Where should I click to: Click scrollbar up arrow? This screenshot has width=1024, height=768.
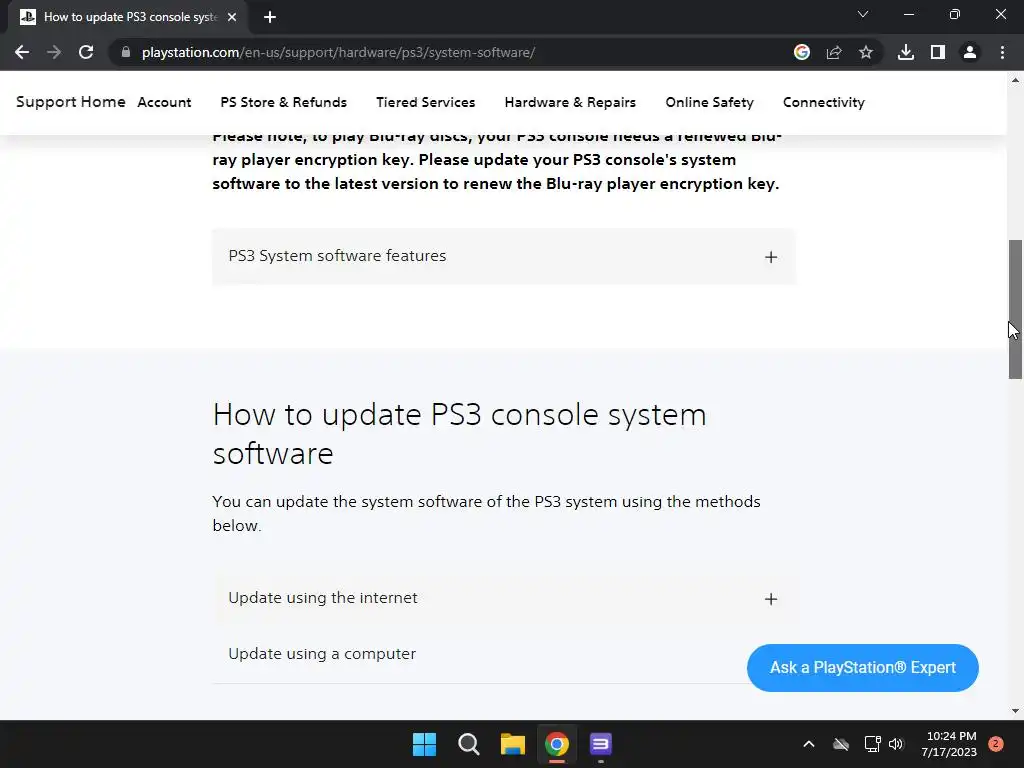coord(1015,80)
